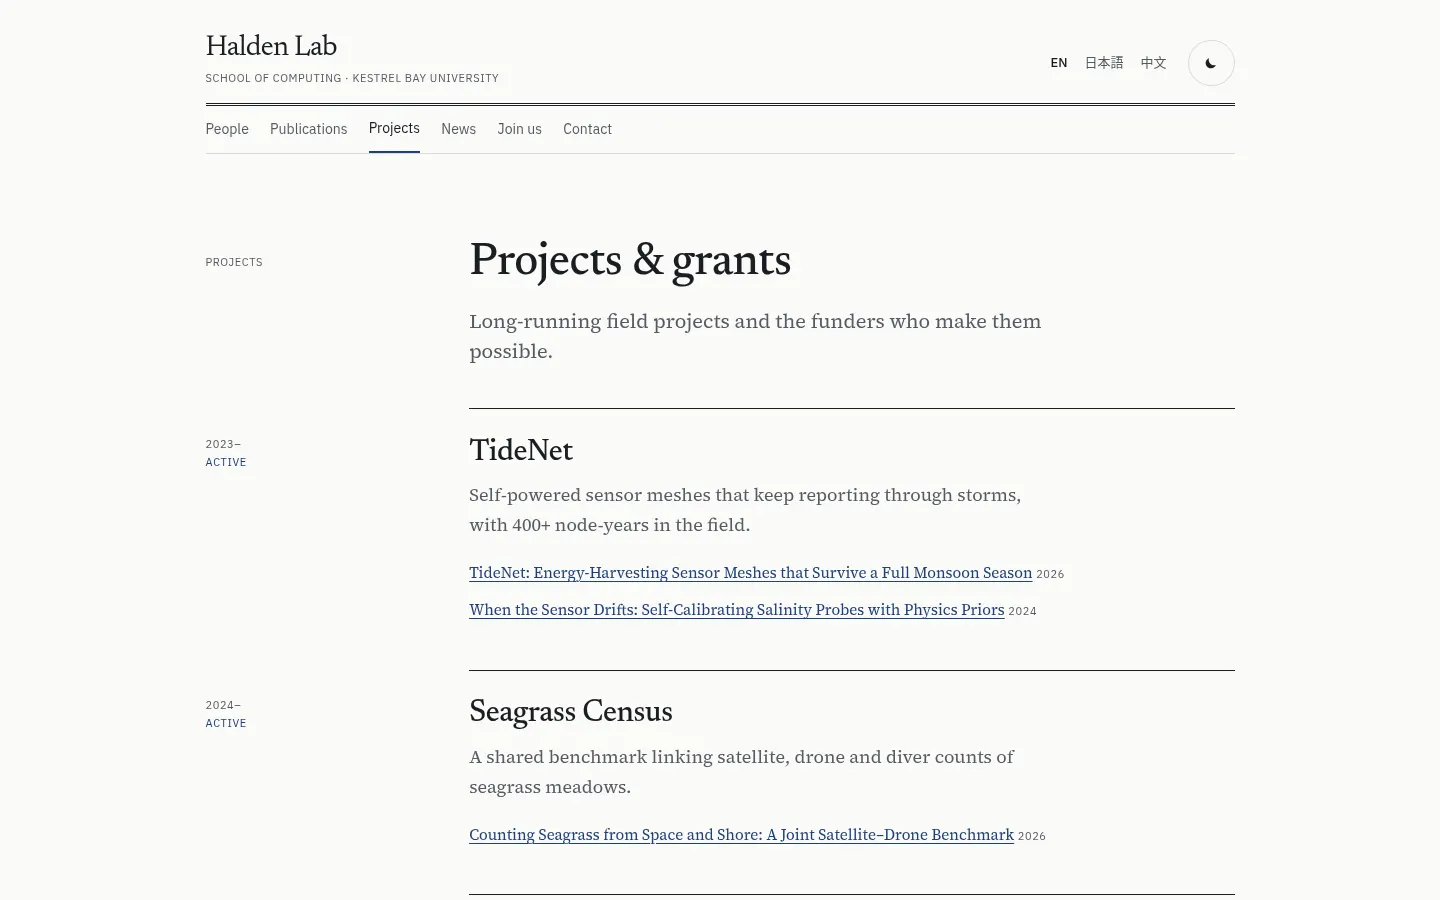
Task: Click the TideNet project heading
Action: 521,451
